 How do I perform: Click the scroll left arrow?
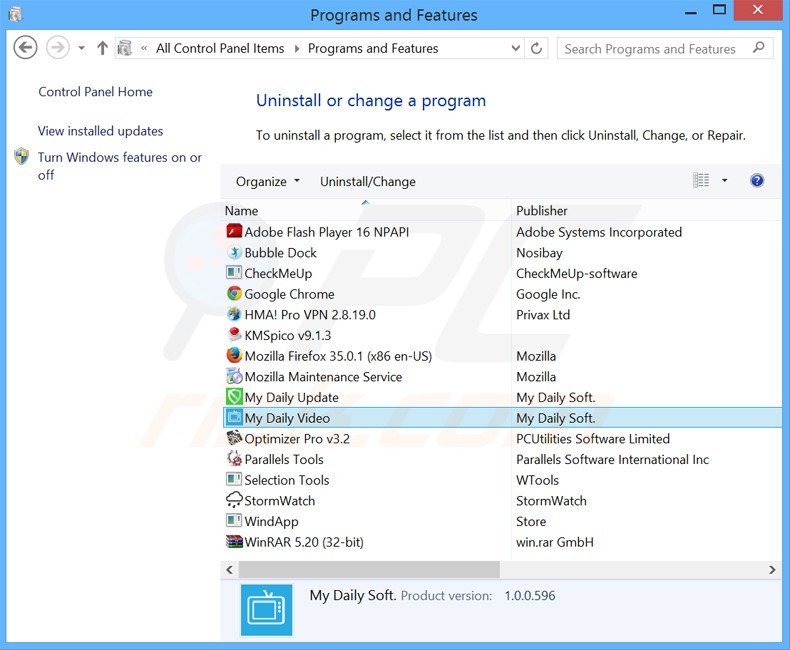click(x=230, y=569)
